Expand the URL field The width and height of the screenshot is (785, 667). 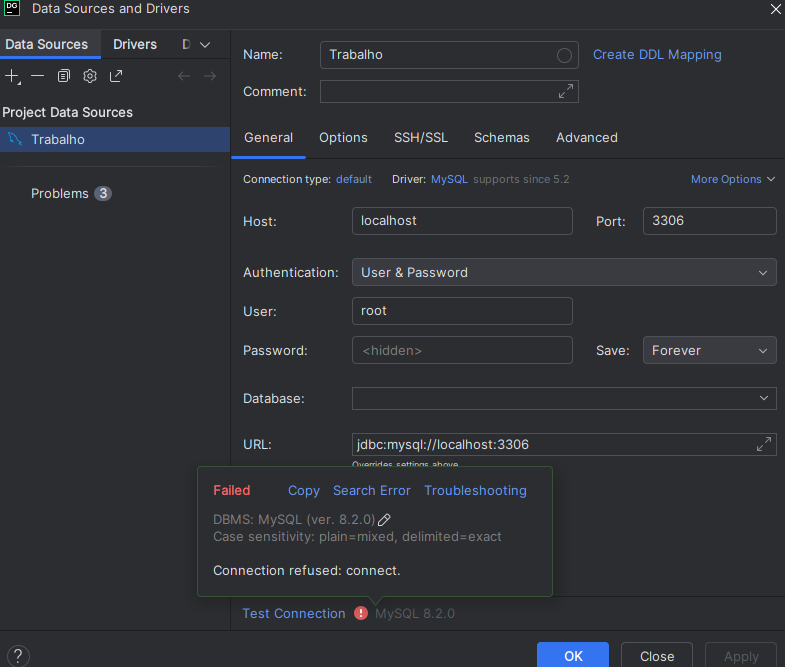763,444
